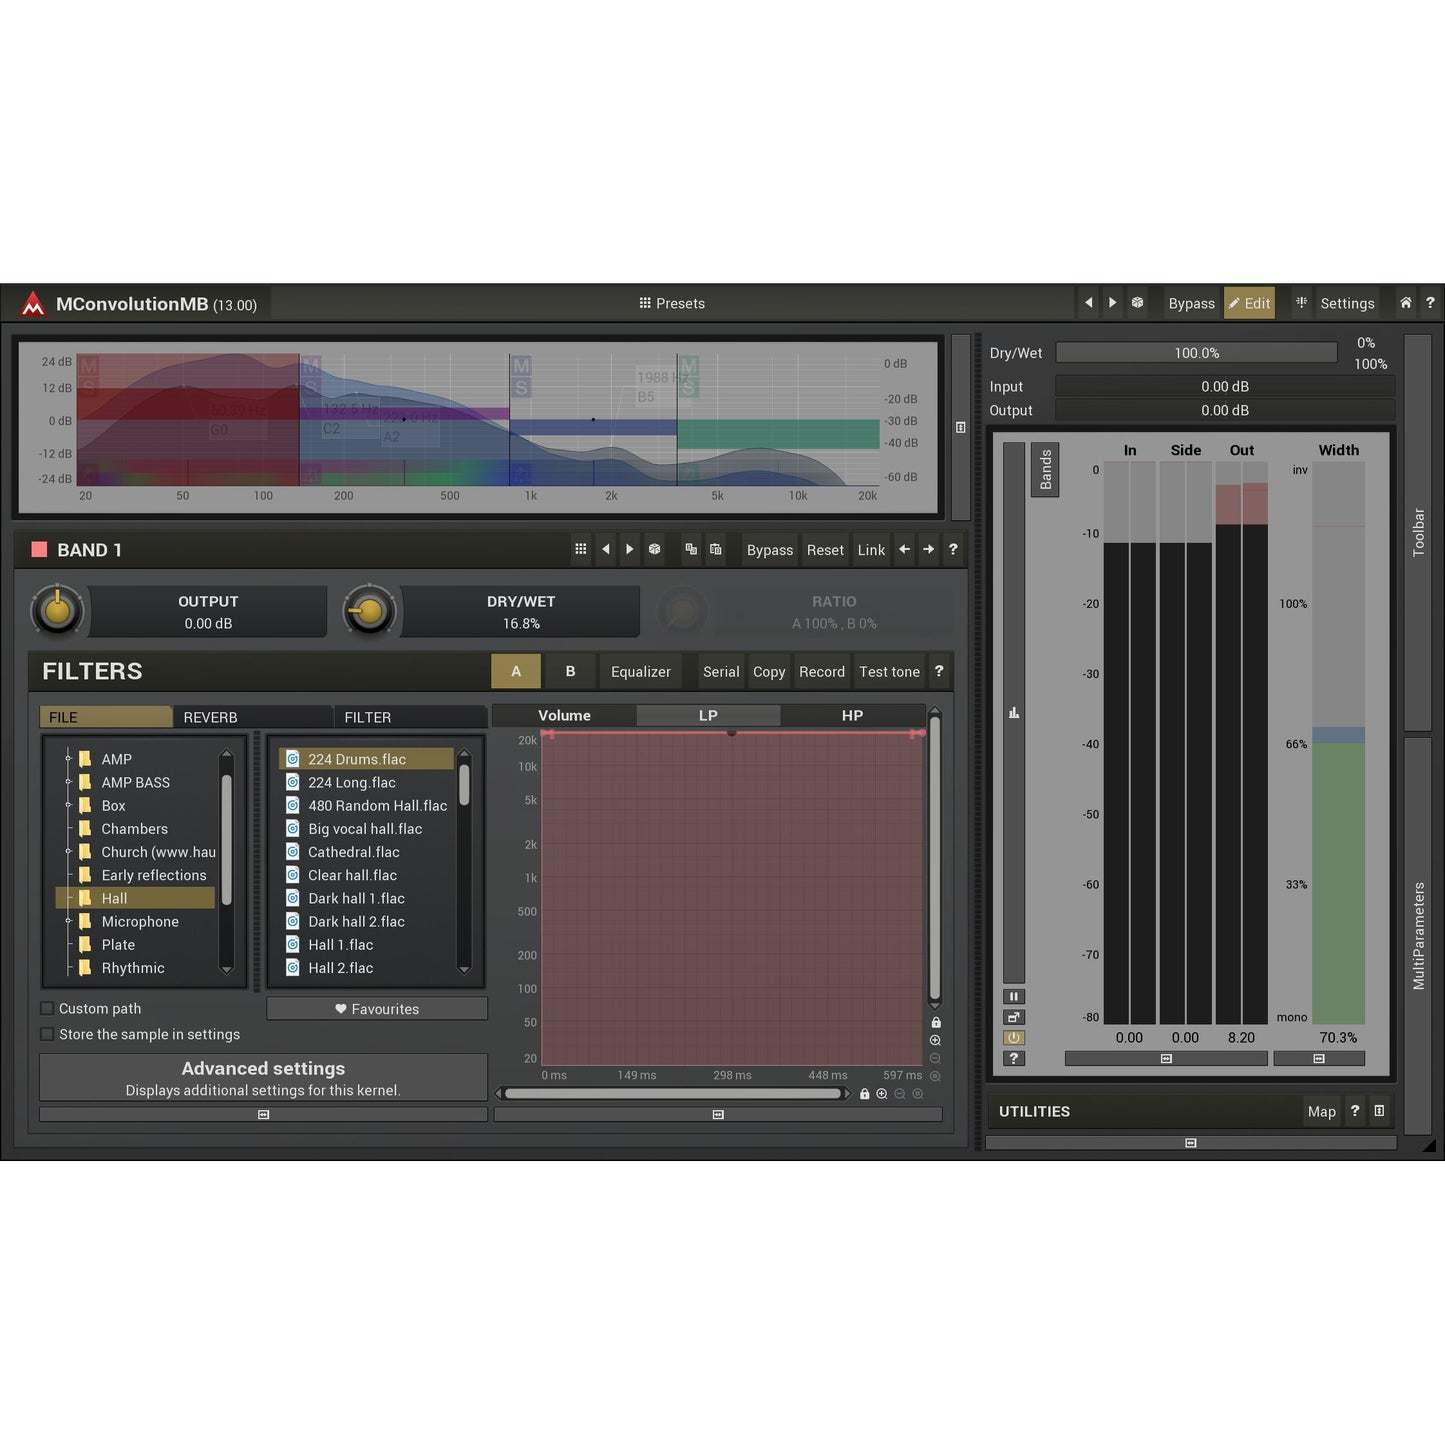Click the Dry/Wet slider showing 100.0%
Image resolution: width=1445 pixels, height=1445 pixels.
pyautogui.click(x=1197, y=352)
